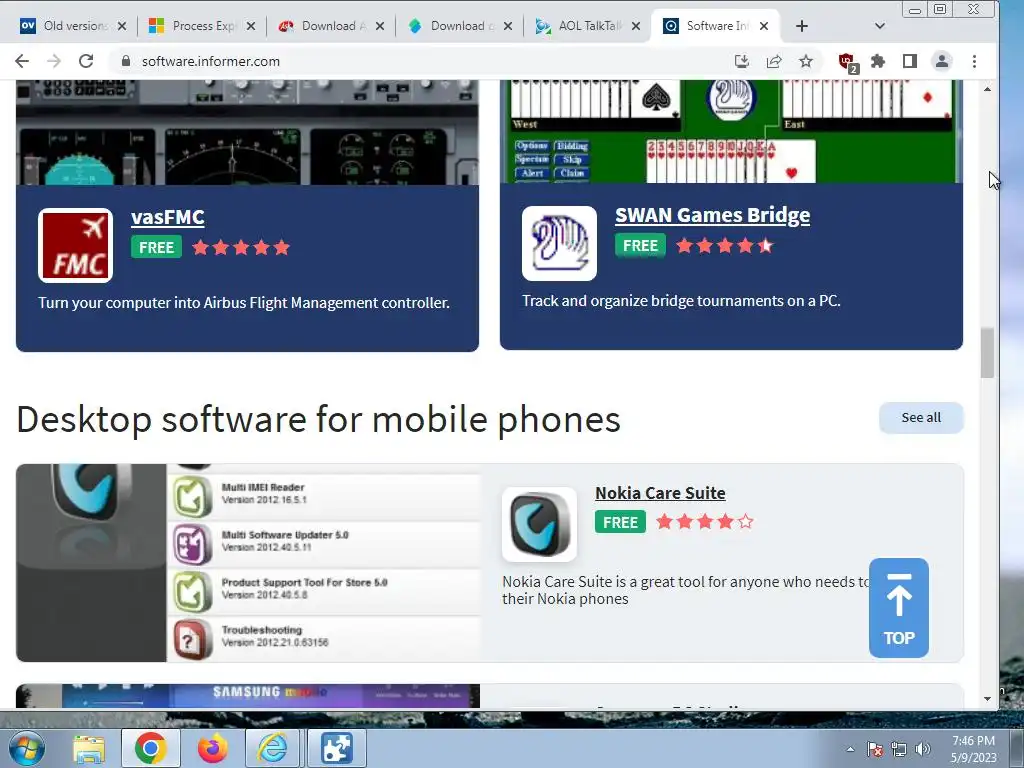The width and height of the screenshot is (1024, 768).
Task: Open a new tab
Action: (802, 26)
